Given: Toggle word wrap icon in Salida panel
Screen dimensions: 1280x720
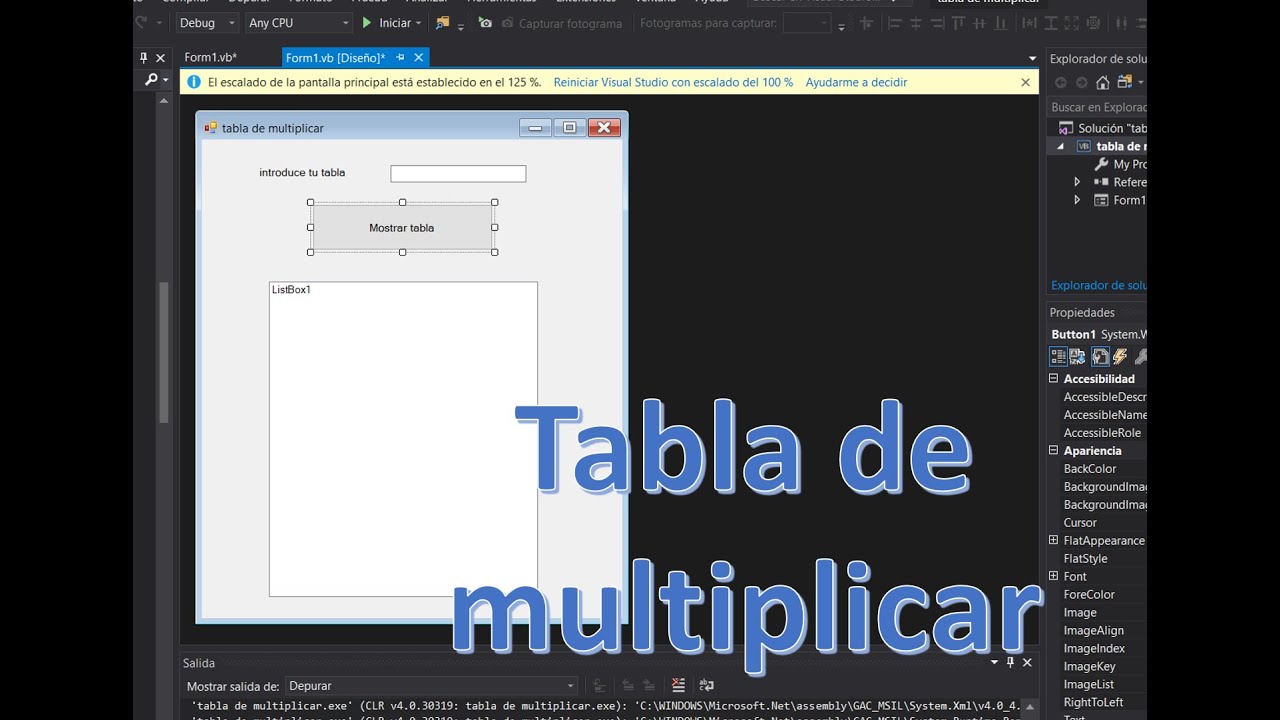Looking at the screenshot, I should tap(707, 685).
